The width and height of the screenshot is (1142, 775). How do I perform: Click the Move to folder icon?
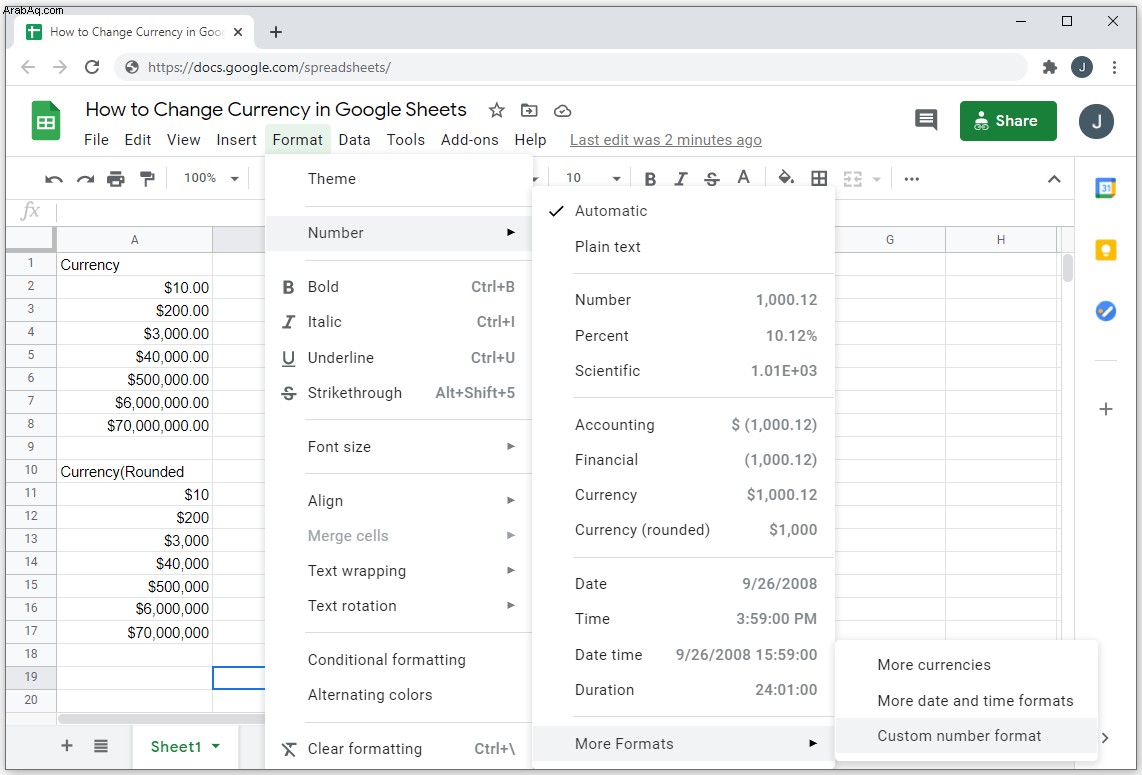click(529, 111)
